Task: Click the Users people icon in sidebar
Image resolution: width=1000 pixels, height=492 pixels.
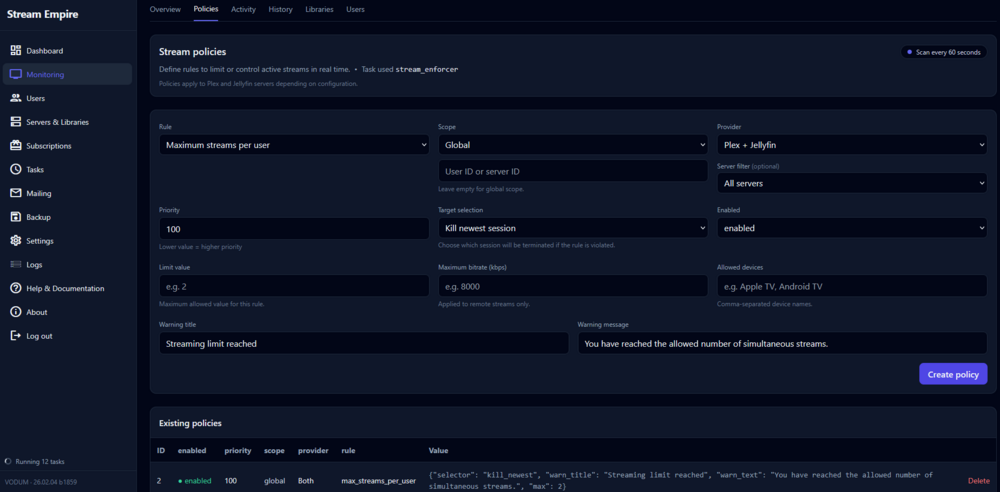Action: [16, 98]
